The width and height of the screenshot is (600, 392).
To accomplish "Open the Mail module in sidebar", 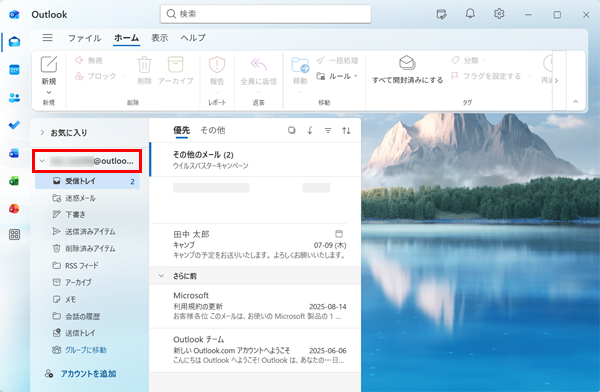I will [15, 41].
